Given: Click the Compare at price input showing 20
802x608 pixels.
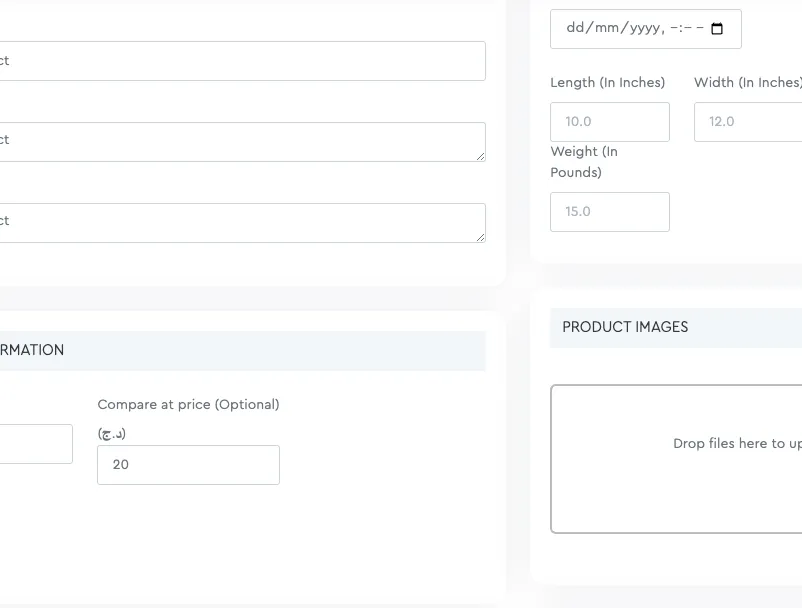Looking at the screenshot, I should tap(188, 465).
